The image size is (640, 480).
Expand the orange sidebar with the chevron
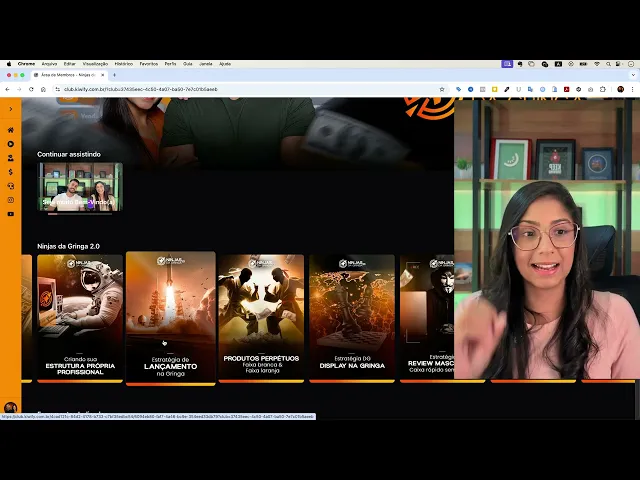[x=11, y=109]
